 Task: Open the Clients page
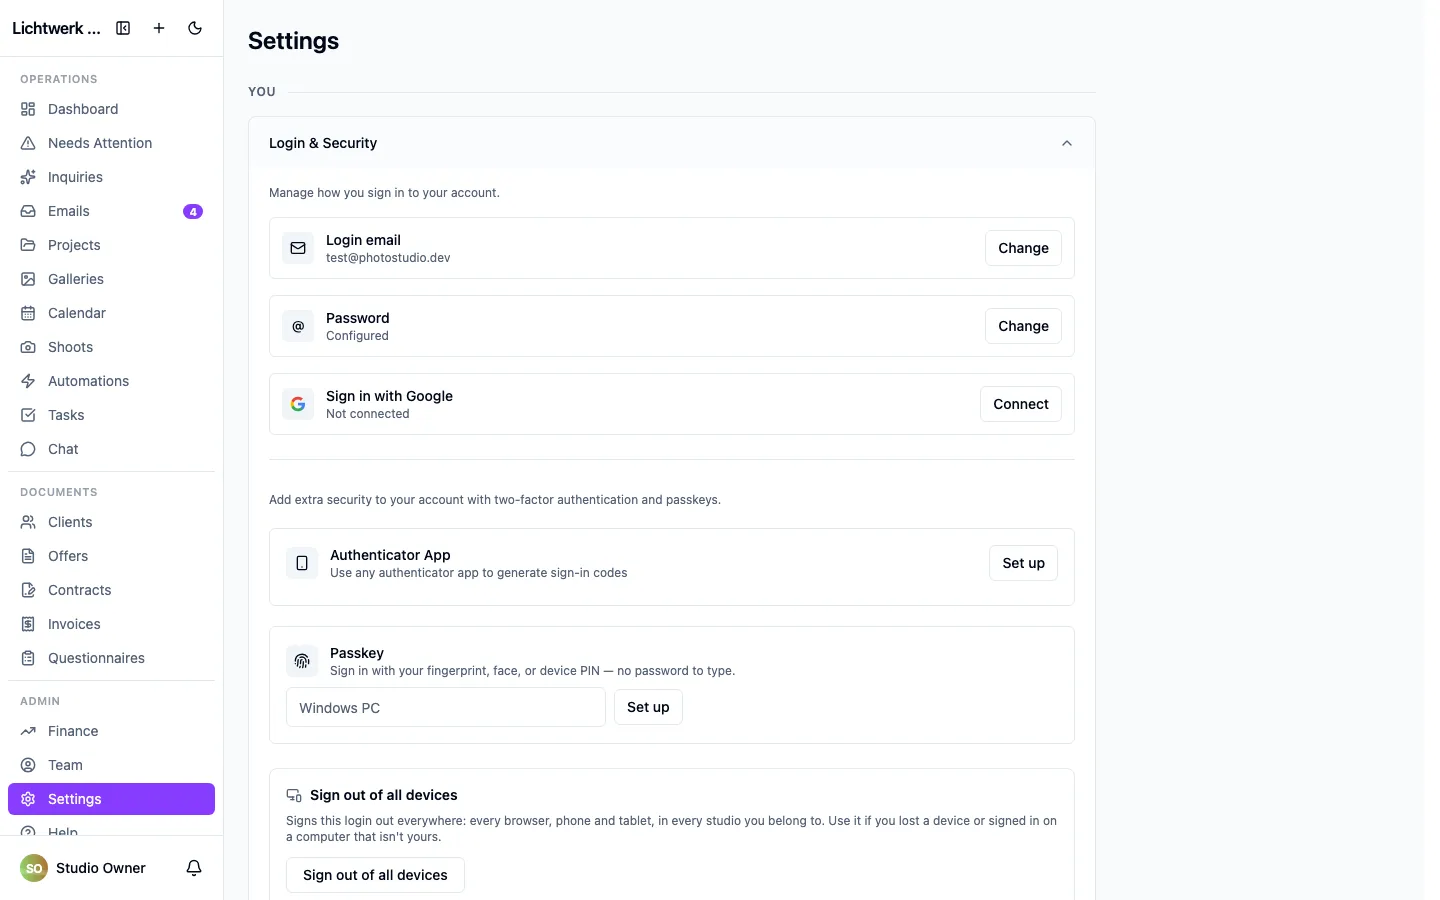point(111,522)
